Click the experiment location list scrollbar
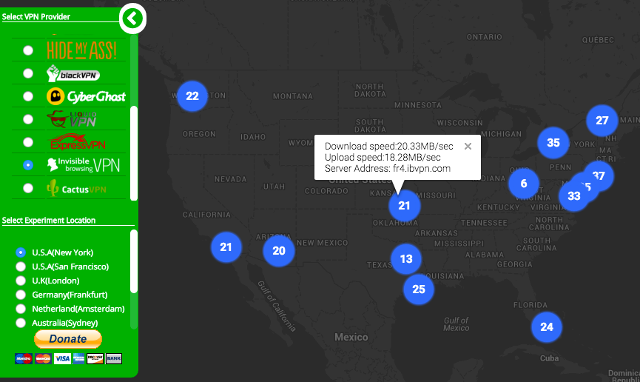Image resolution: width=640 pixels, height=382 pixels. pos(133,261)
